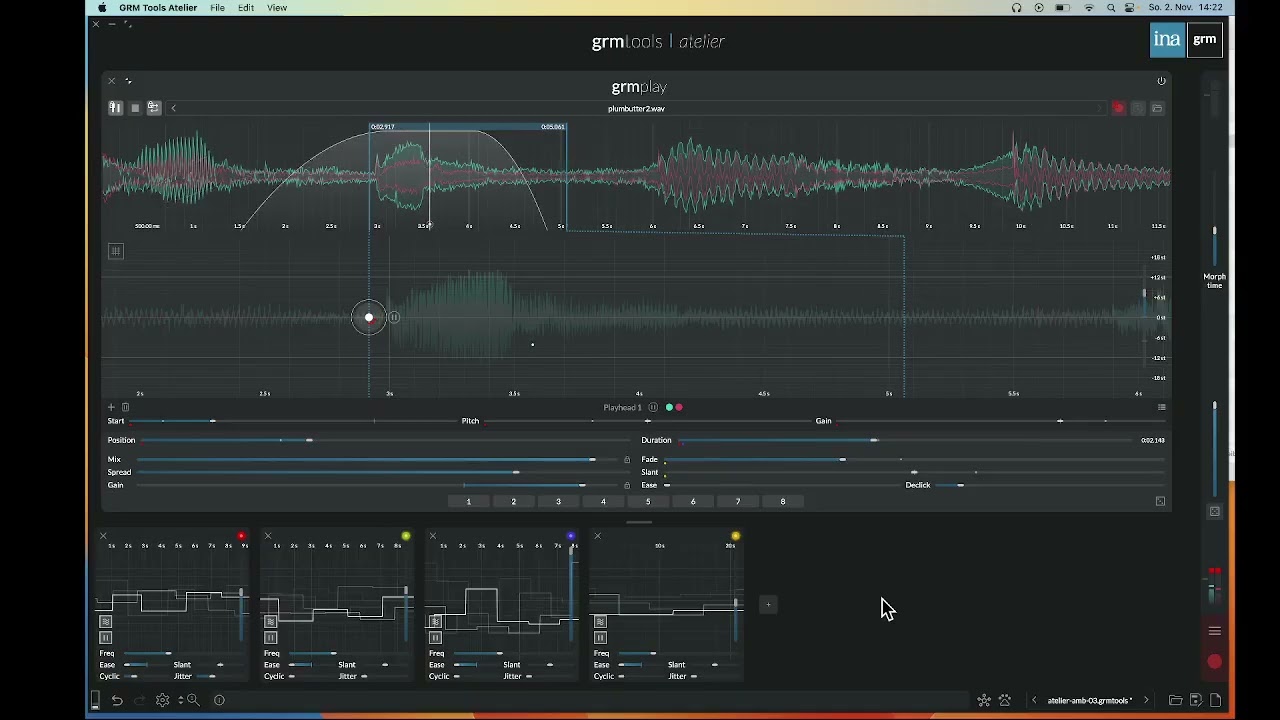The image size is (1280, 720).
Task: Go to next preset after atelier-amb-03
Action: 1146,700
